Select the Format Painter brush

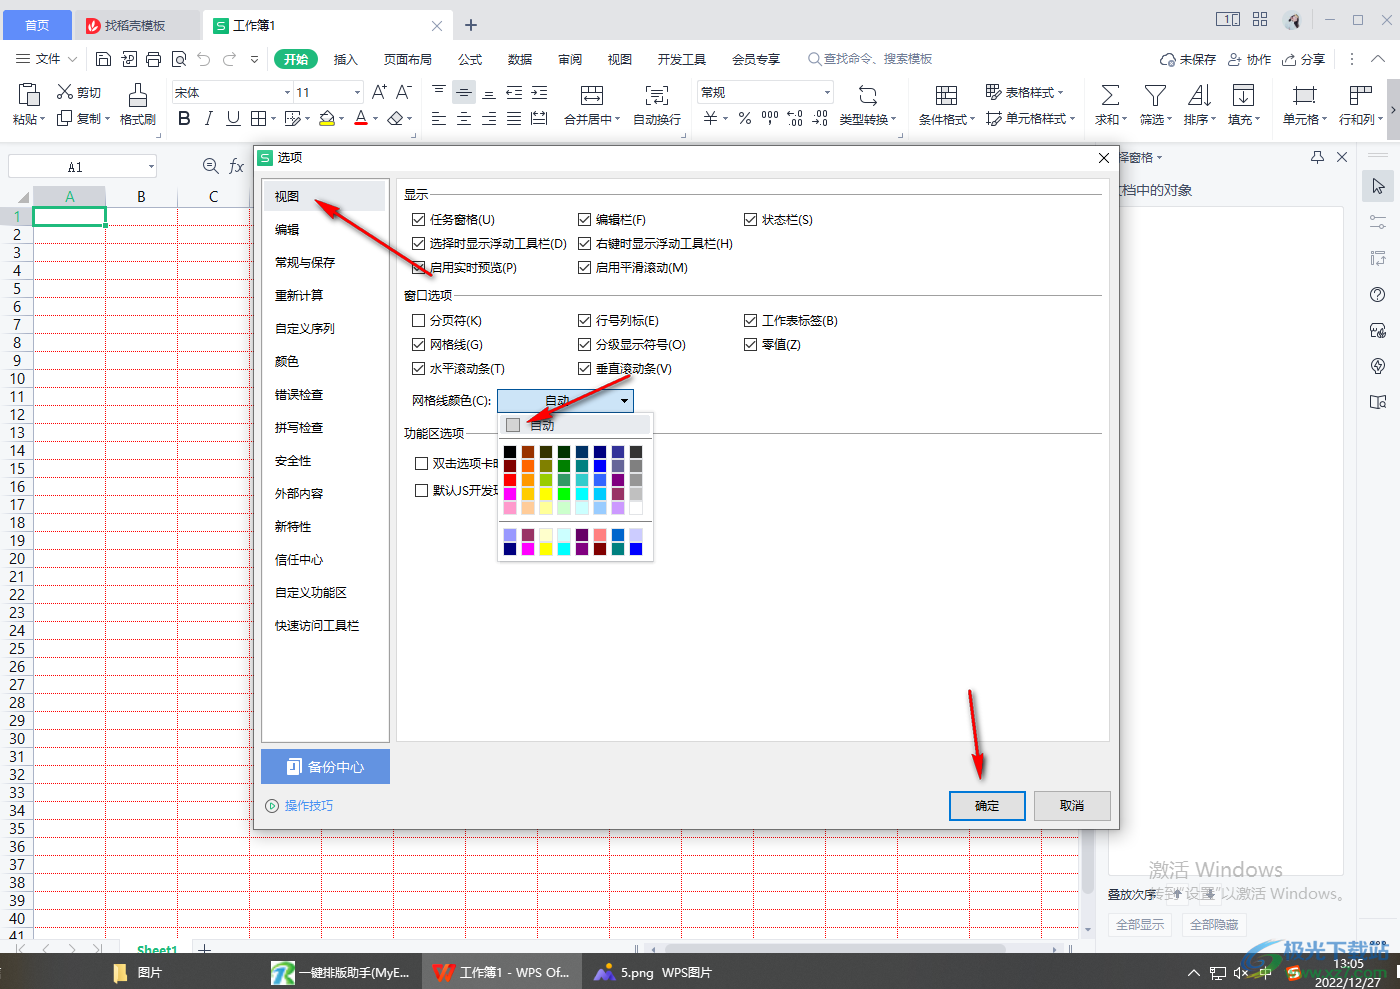click(138, 94)
